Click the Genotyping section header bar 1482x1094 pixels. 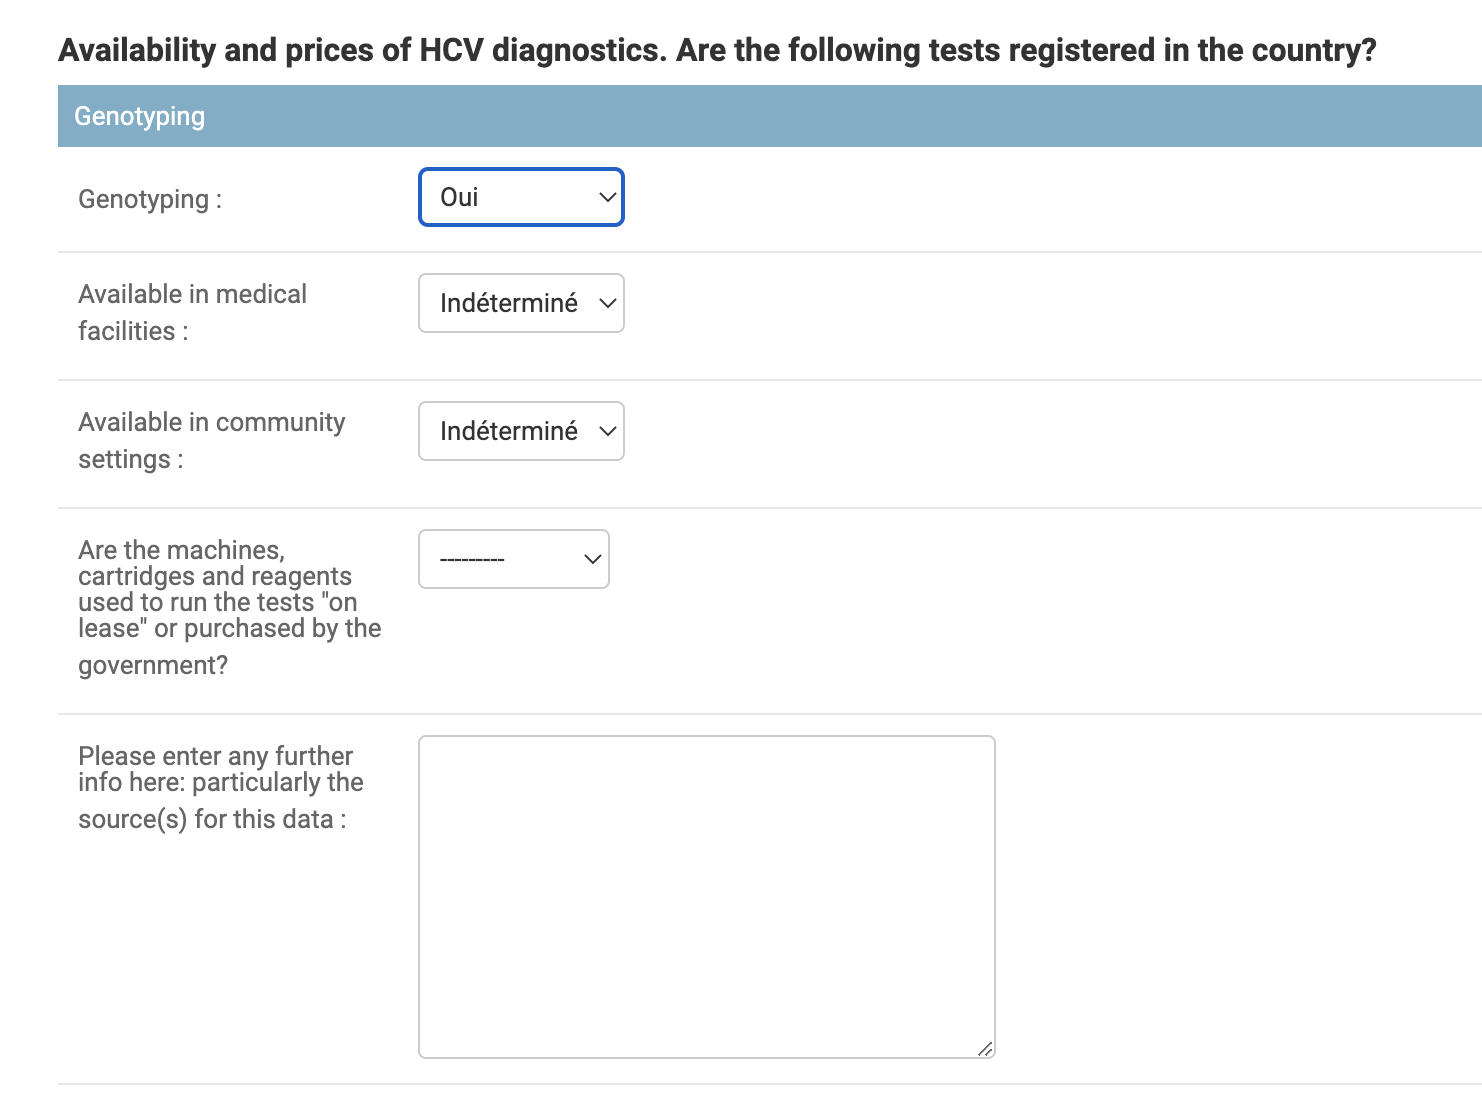click(x=770, y=116)
